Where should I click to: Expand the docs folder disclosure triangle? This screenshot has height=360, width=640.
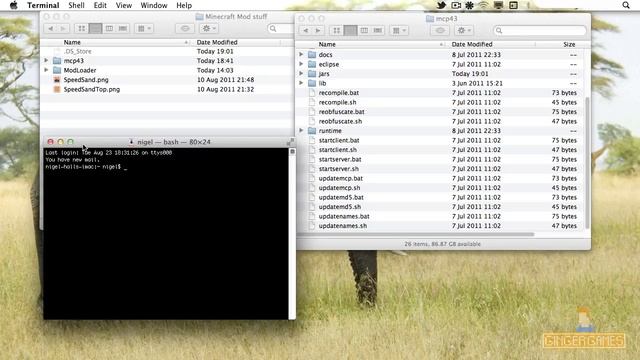(x=301, y=54)
